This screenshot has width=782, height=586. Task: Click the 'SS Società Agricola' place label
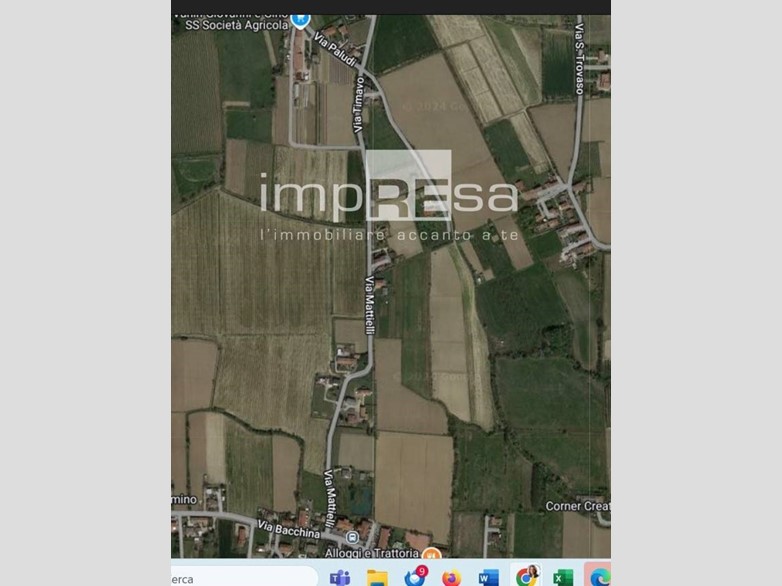click(x=237, y=25)
